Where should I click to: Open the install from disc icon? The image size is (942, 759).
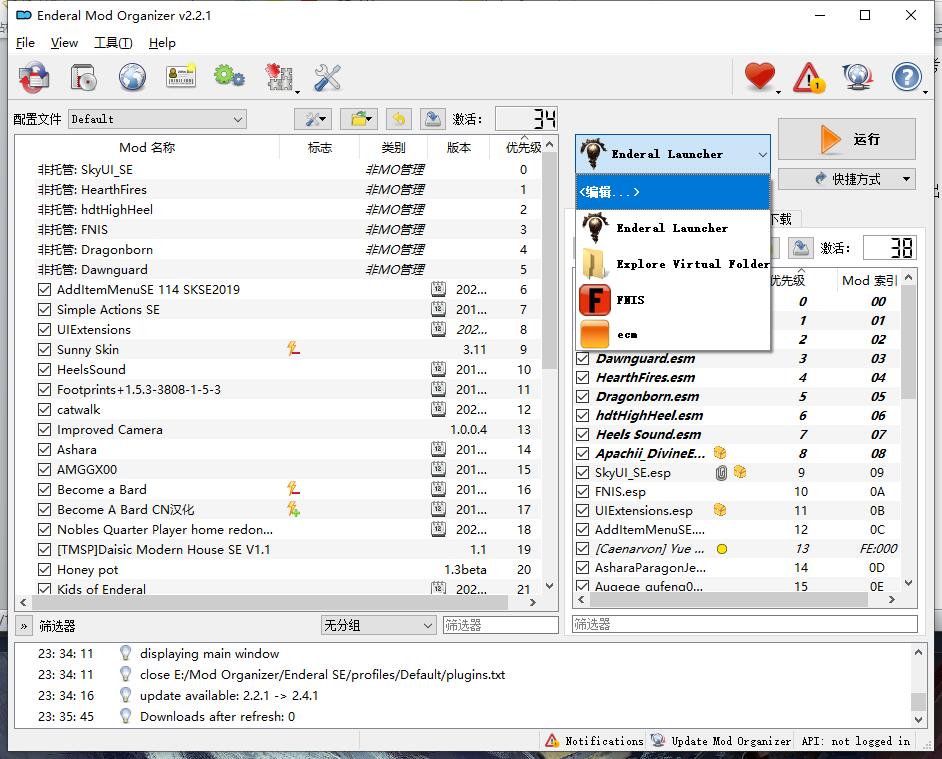coord(83,77)
